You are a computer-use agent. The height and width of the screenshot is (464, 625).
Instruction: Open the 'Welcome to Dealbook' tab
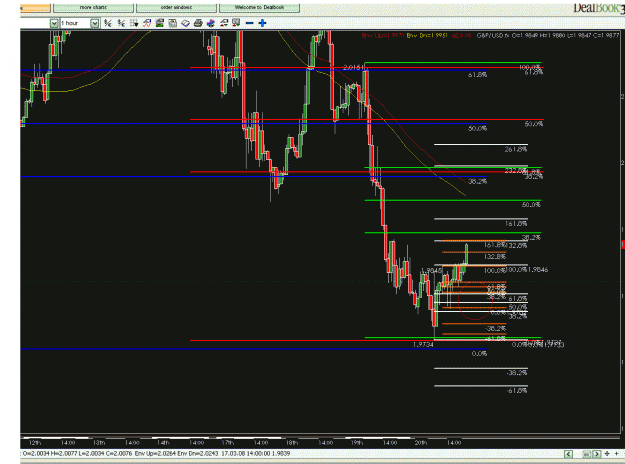259,8
